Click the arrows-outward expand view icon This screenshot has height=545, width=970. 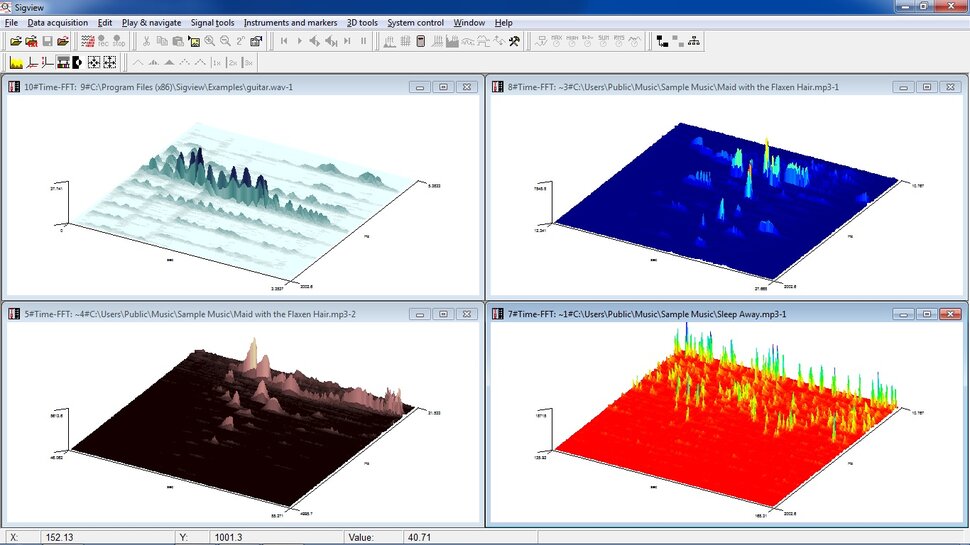[x=109, y=62]
